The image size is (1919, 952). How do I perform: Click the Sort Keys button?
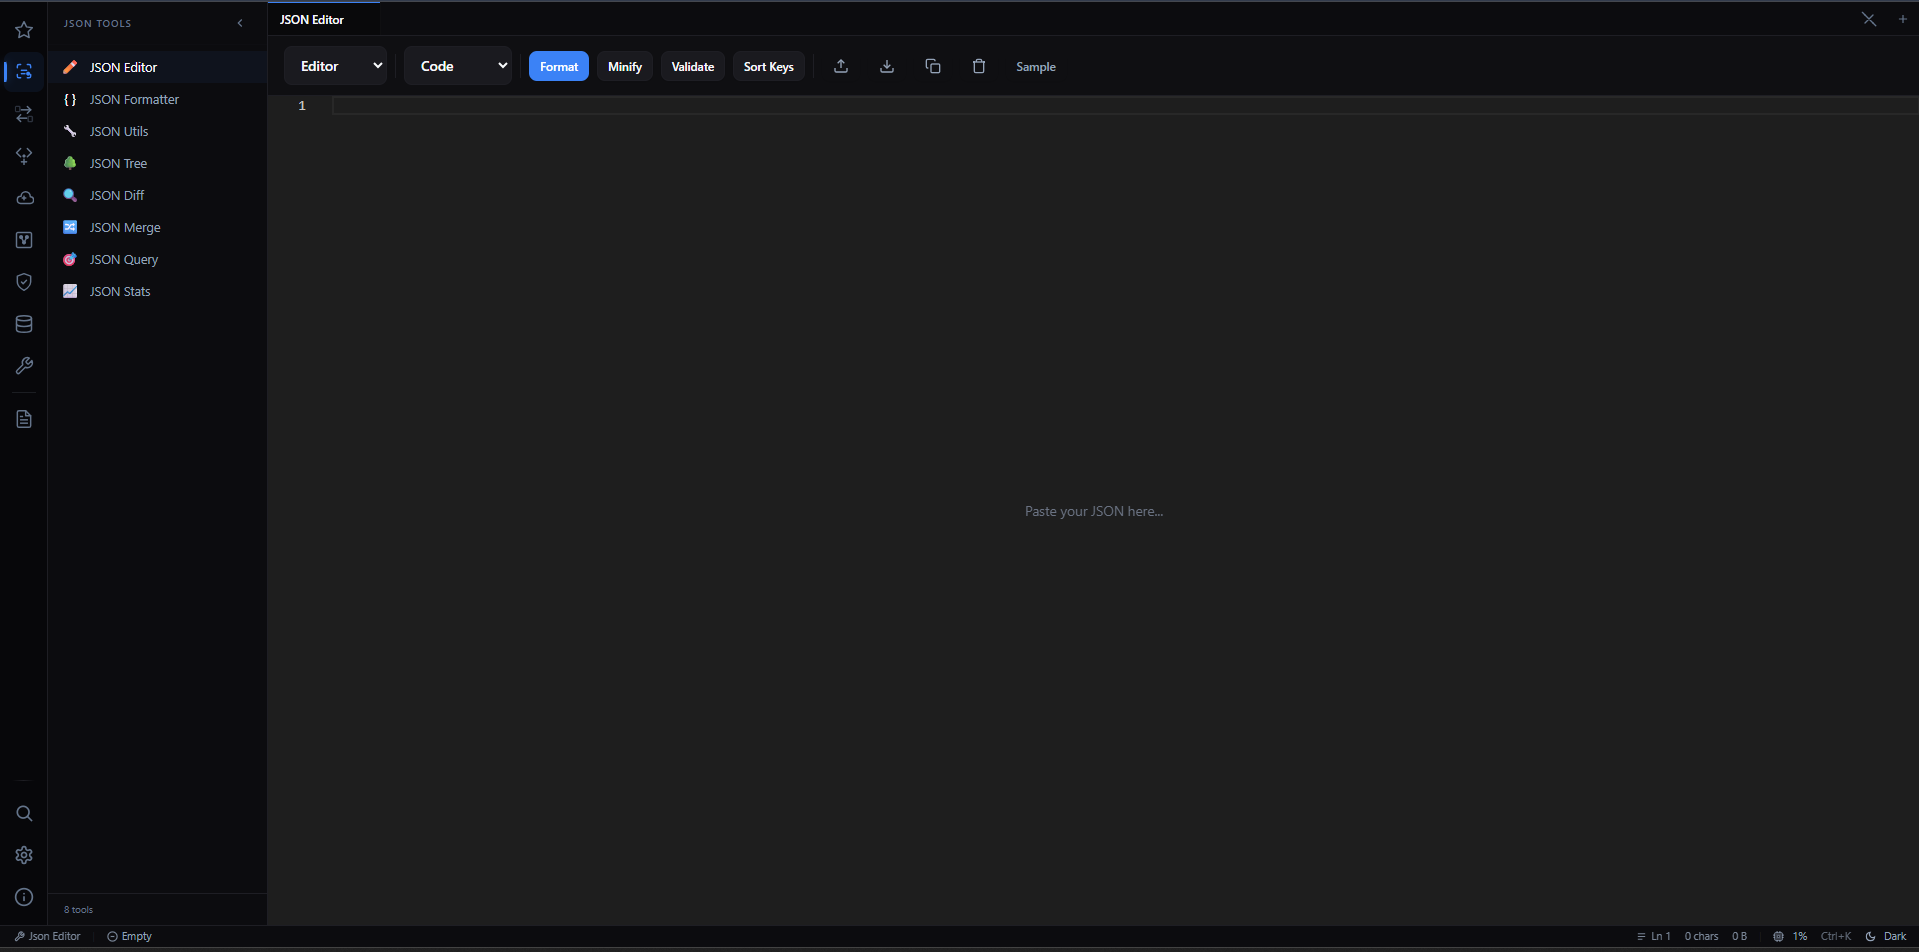(x=769, y=66)
